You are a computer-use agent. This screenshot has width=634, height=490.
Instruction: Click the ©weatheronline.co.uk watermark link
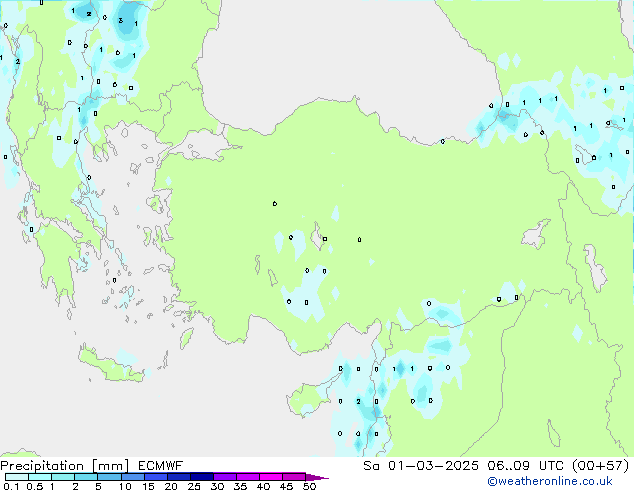pyautogui.click(x=563, y=482)
